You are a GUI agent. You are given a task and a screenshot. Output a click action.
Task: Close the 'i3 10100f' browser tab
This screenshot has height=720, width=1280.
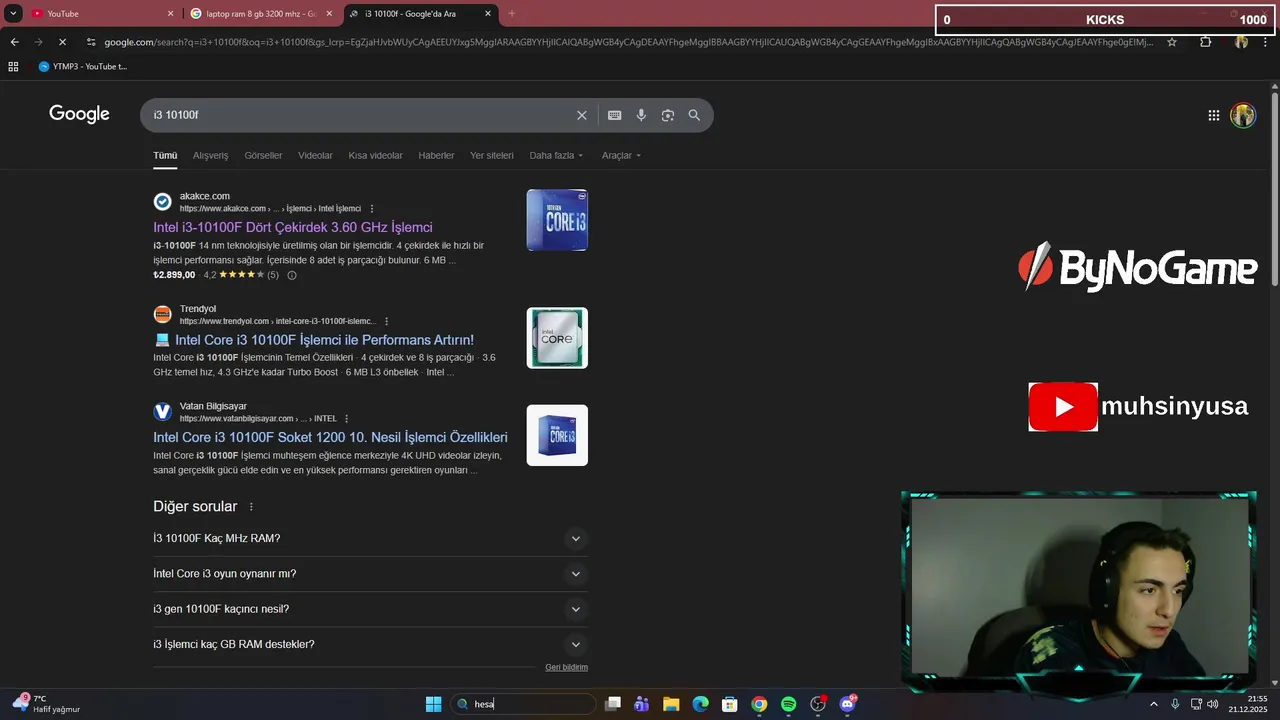click(x=488, y=14)
